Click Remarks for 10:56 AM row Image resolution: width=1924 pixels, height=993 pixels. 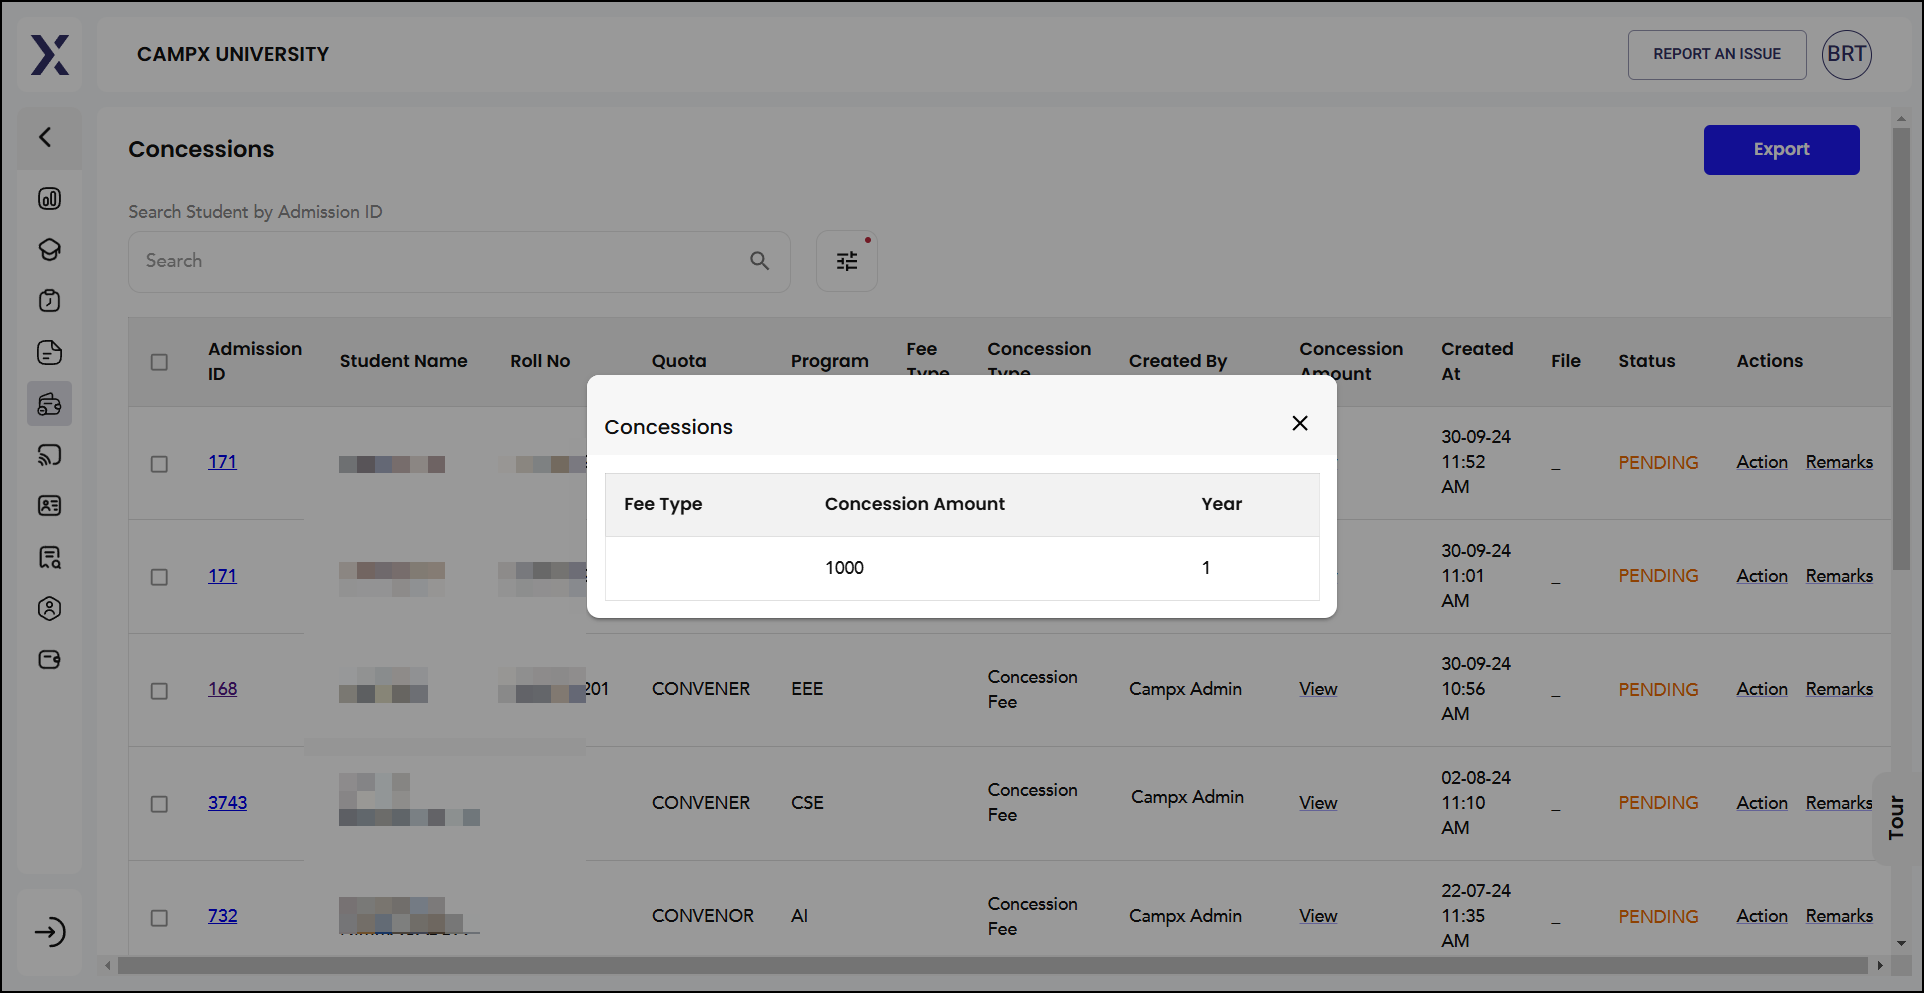(1838, 689)
